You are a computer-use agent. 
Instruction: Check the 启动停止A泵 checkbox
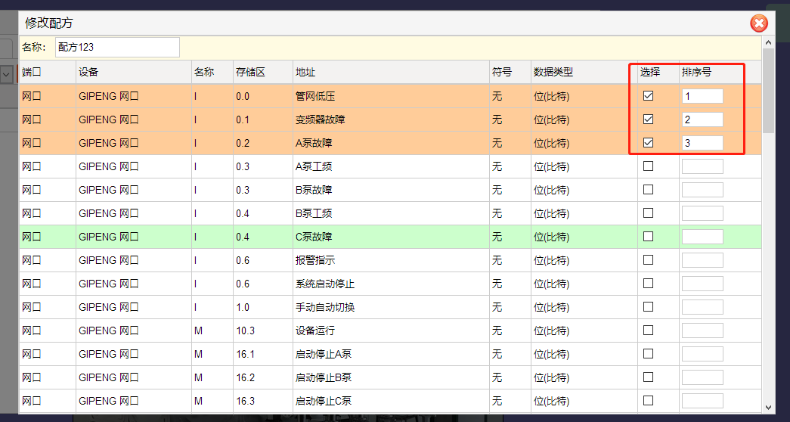pos(648,353)
